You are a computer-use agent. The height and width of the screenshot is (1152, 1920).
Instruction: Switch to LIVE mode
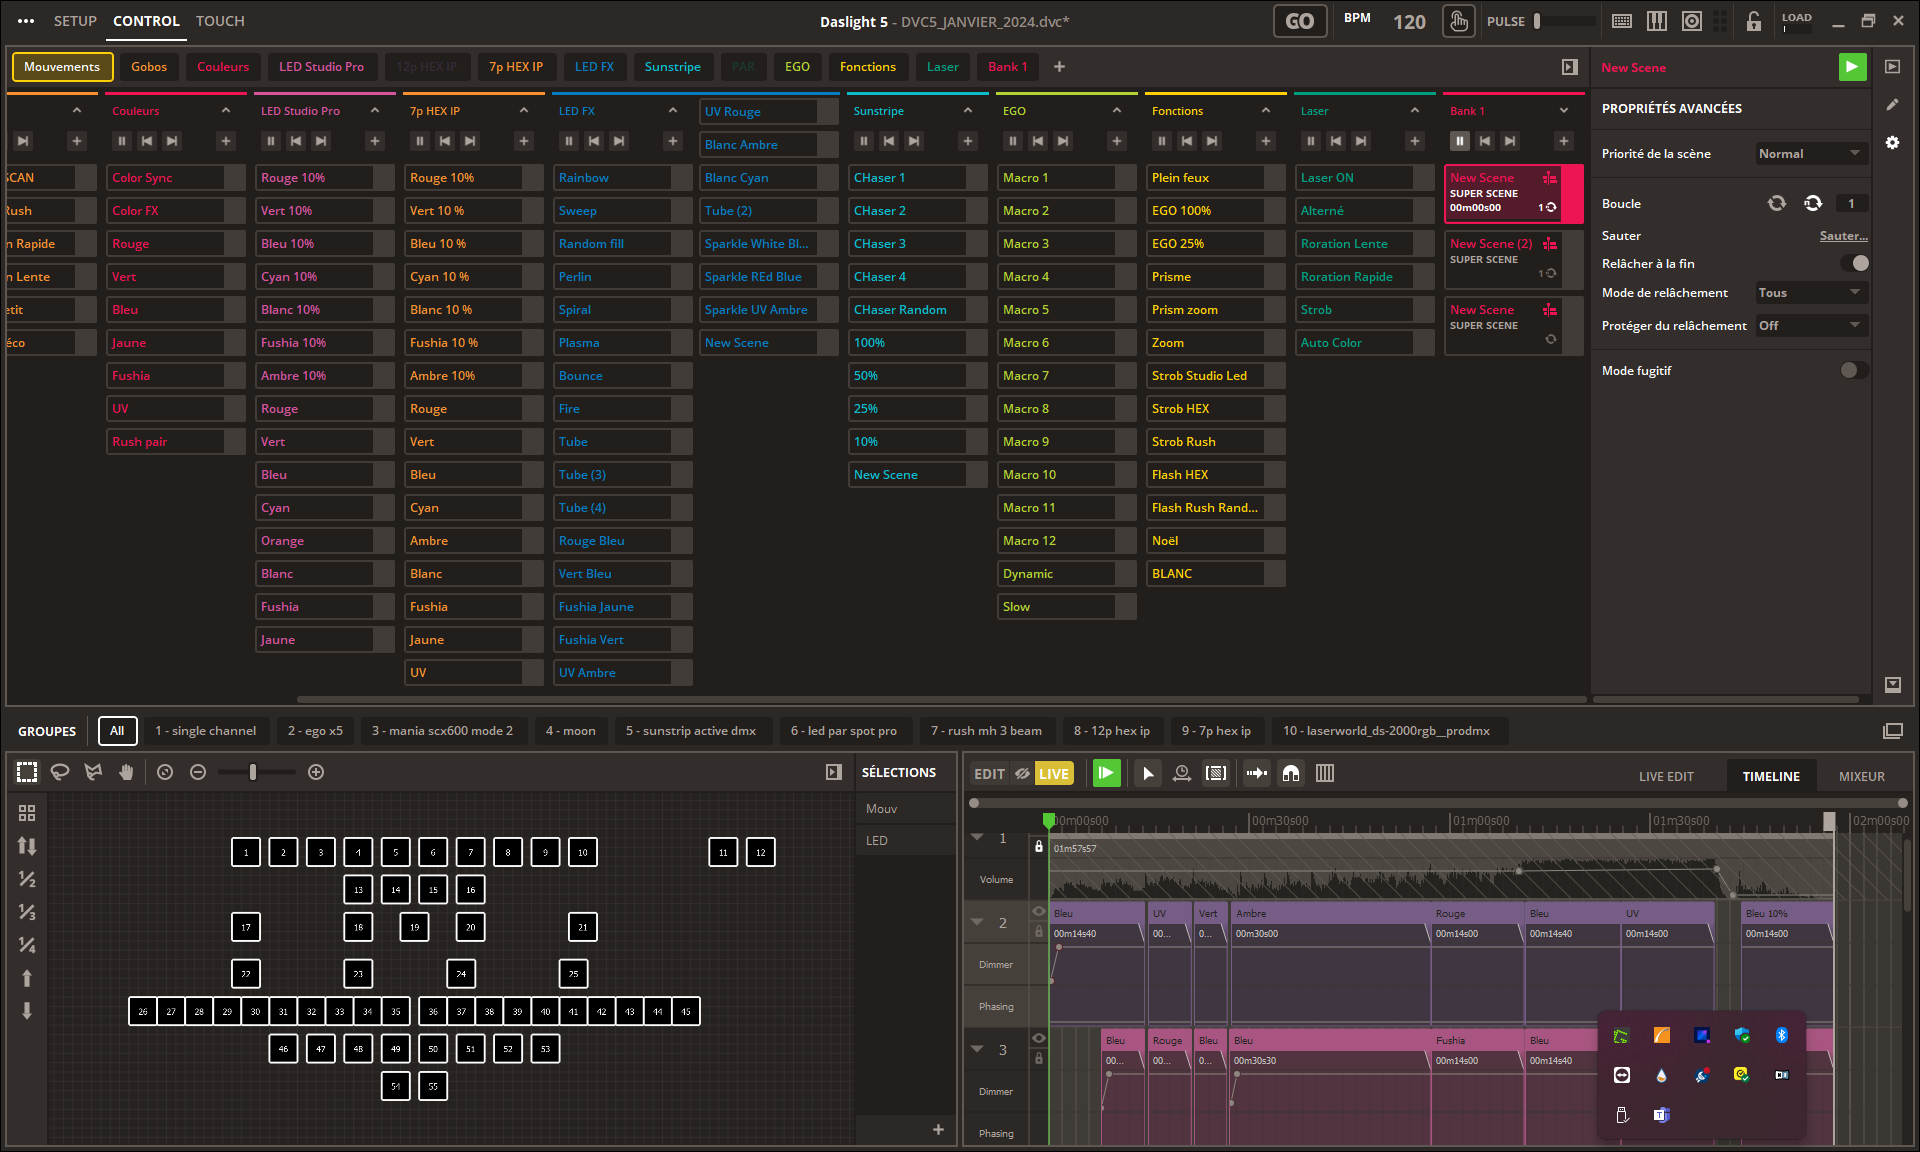click(1053, 774)
